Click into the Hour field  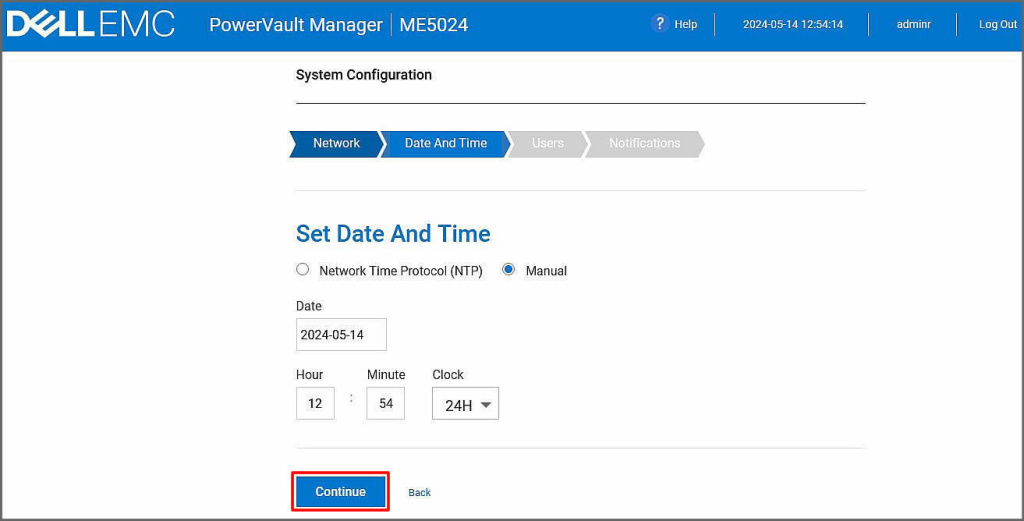coord(315,404)
